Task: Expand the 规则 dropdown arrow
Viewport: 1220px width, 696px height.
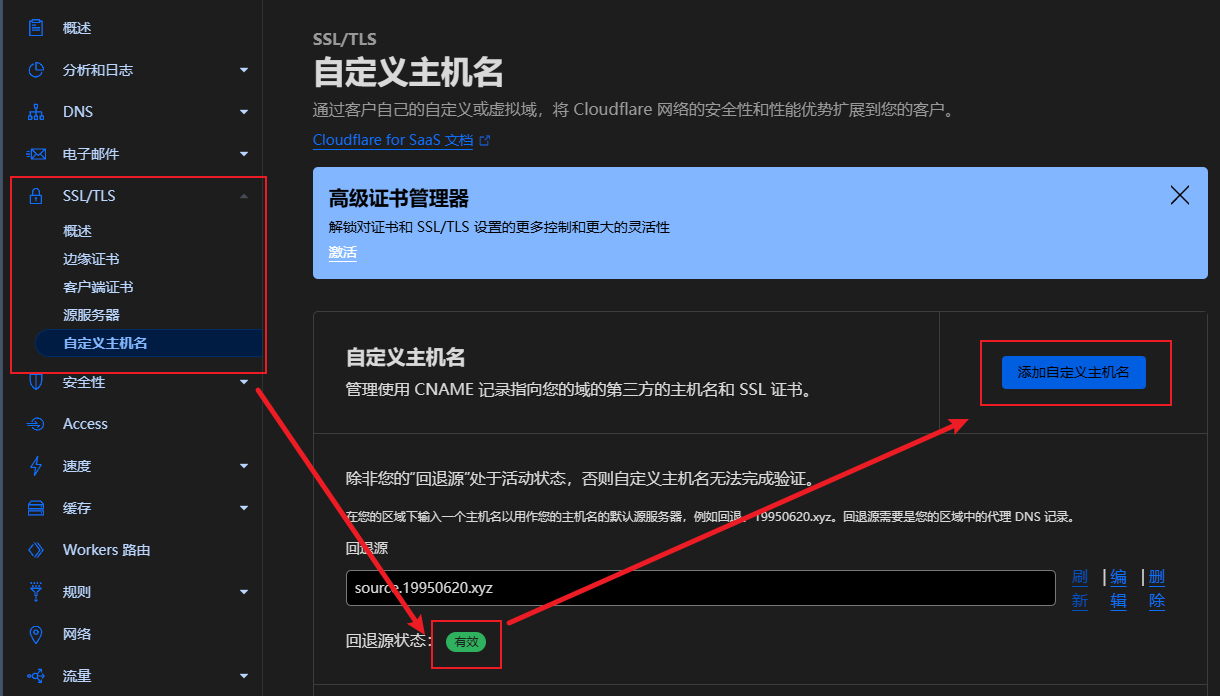Action: tap(244, 591)
